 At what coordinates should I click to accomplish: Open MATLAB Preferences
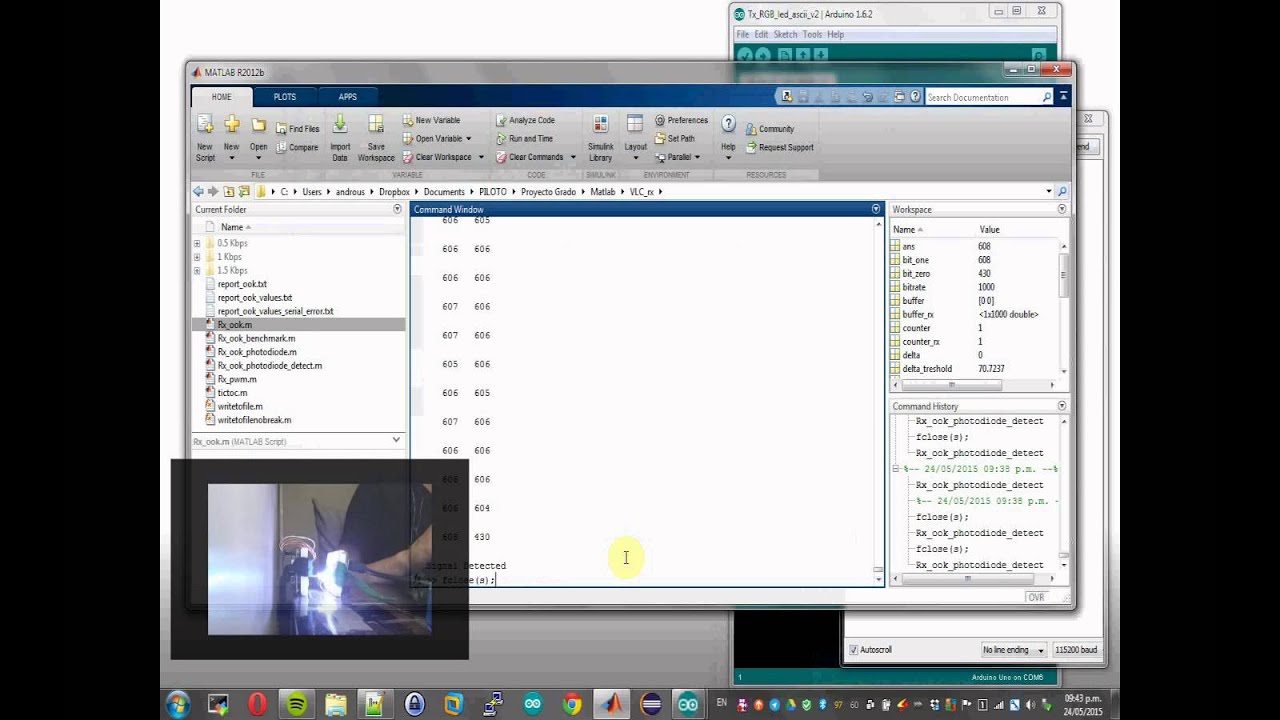(x=681, y=120)
